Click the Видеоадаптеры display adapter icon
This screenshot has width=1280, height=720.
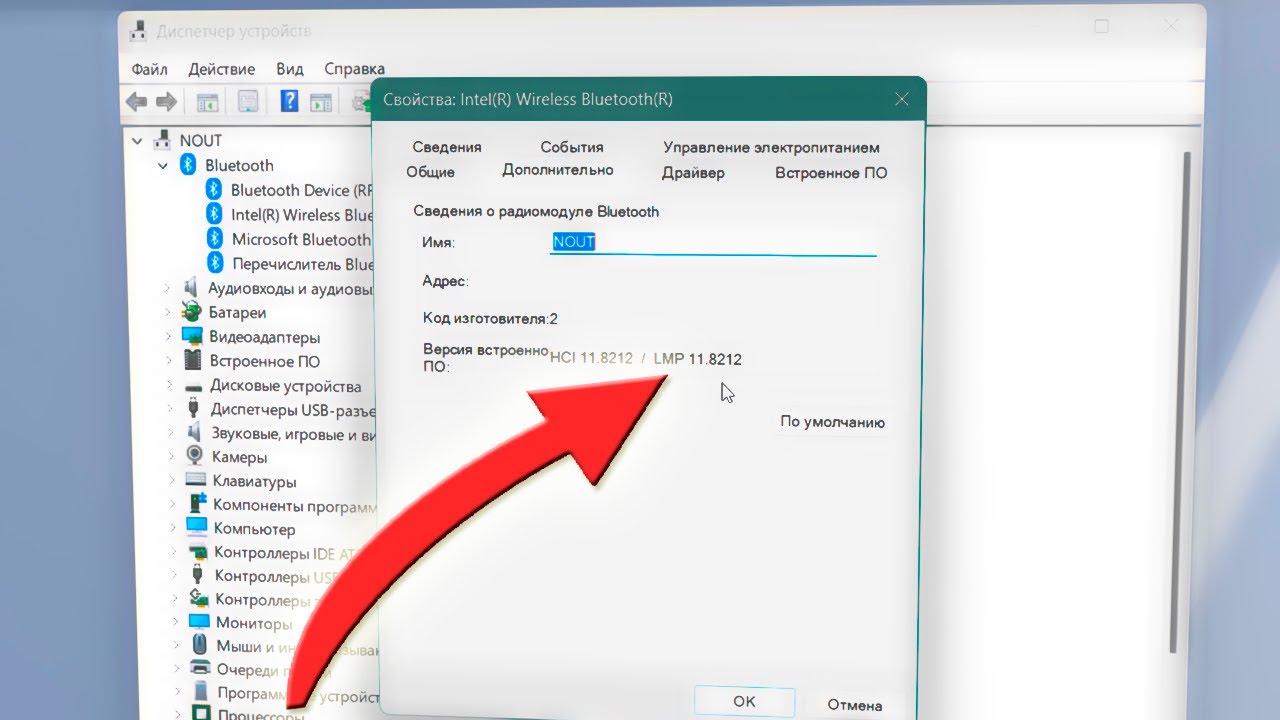(x=193, y=337)
